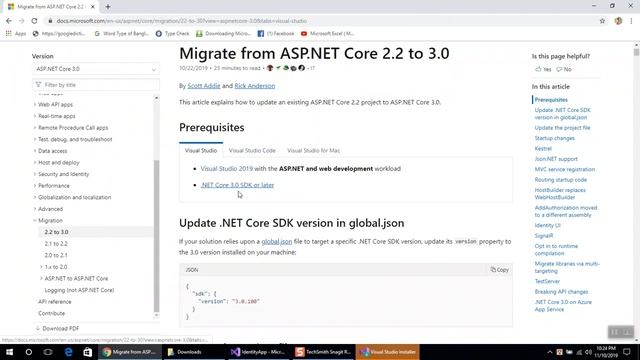Open Microsoft Store from the taskbar
The image size is (640, 360).
(x=87, y=352)
